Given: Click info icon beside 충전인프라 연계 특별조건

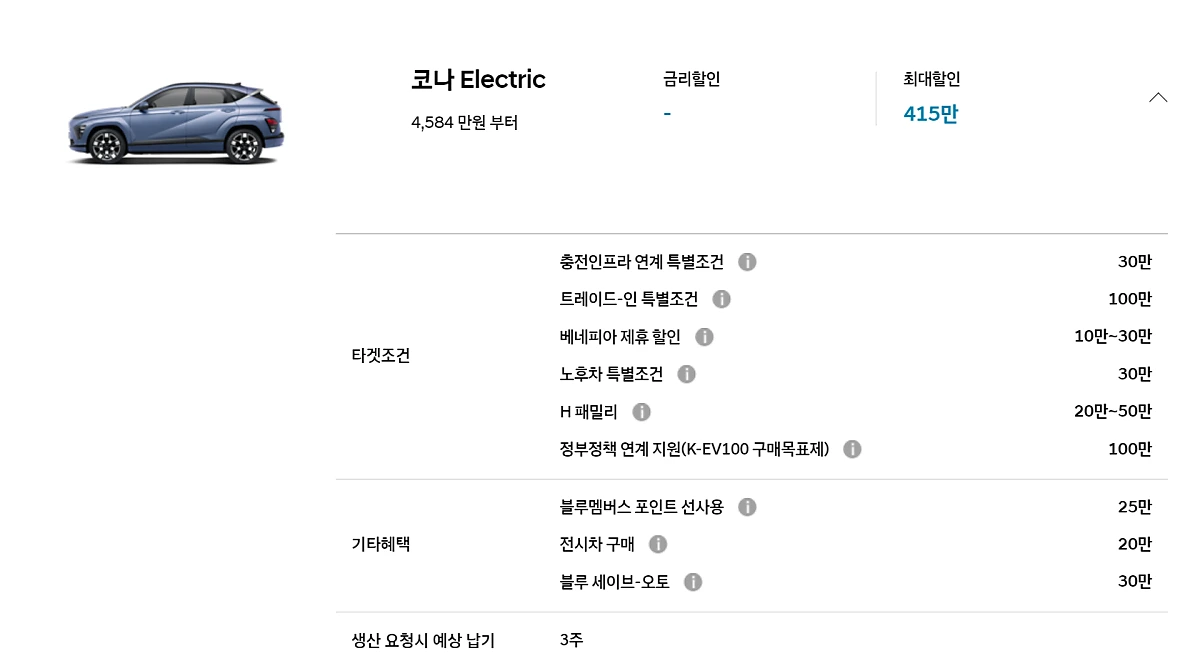Looking at the screenshot, I should tap(747, 262).
